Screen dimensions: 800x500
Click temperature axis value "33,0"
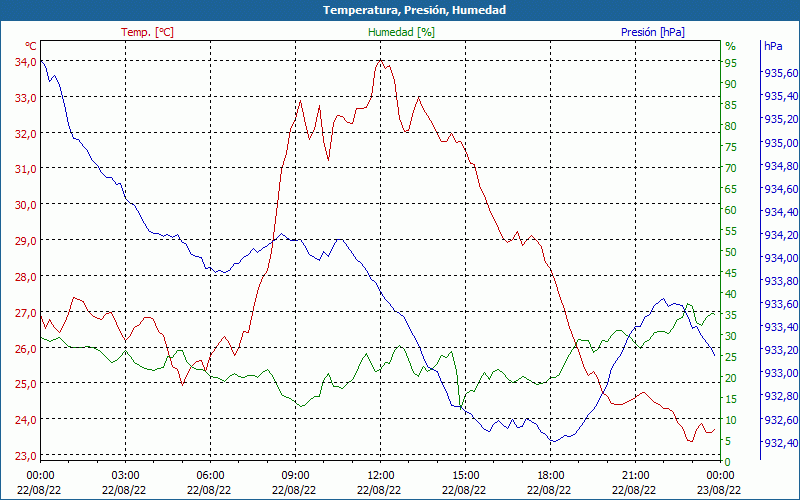(x=26, y=97)
